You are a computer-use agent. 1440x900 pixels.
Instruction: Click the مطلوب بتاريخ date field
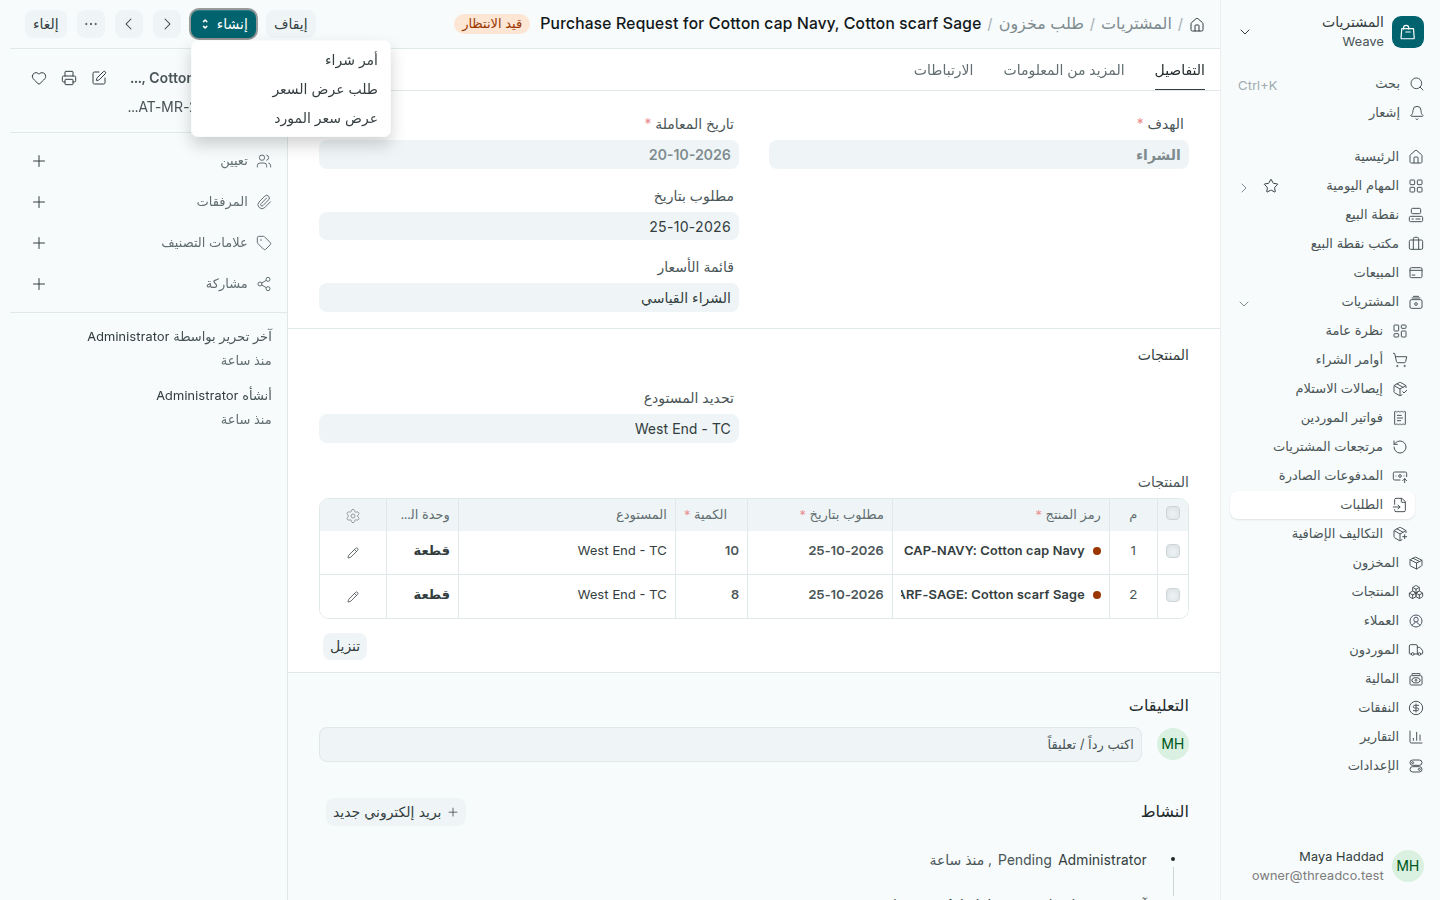529,227
